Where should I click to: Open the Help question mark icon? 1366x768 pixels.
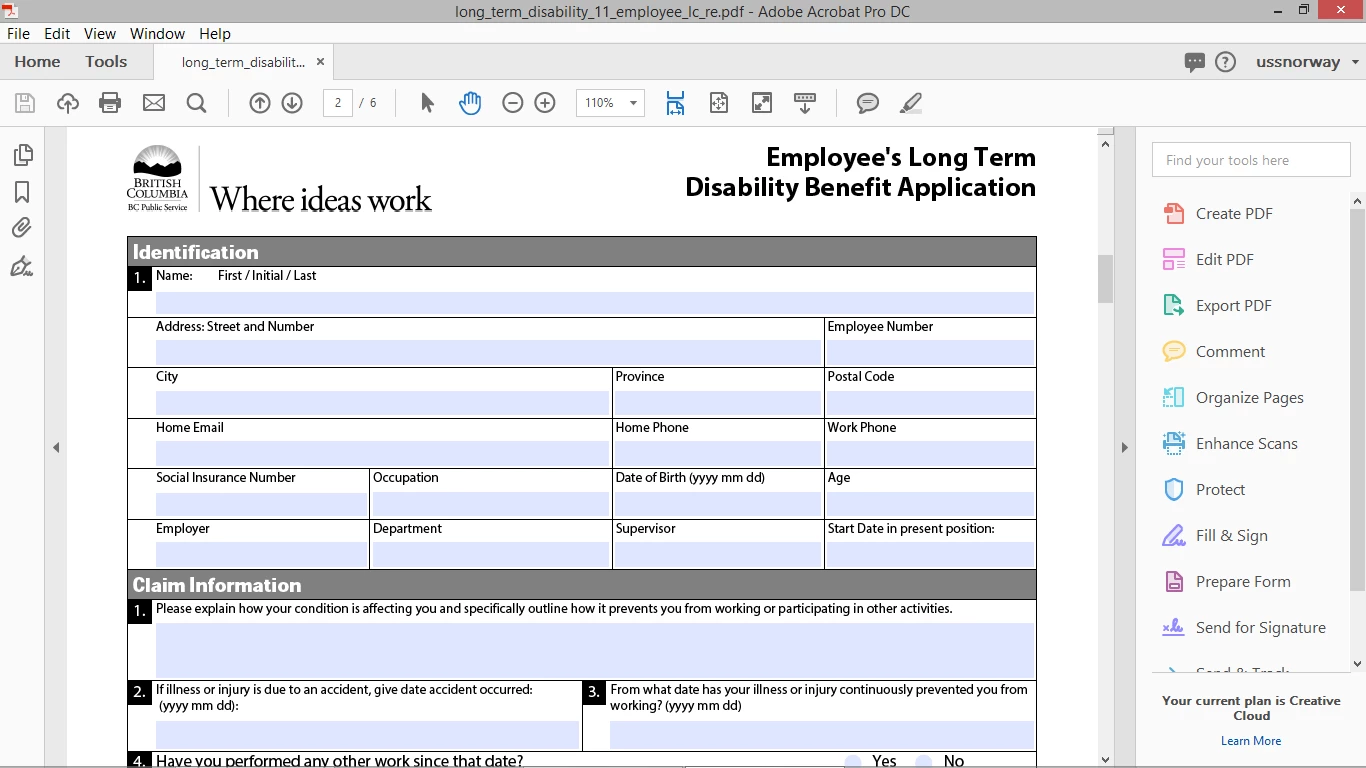pos(1225,62)
